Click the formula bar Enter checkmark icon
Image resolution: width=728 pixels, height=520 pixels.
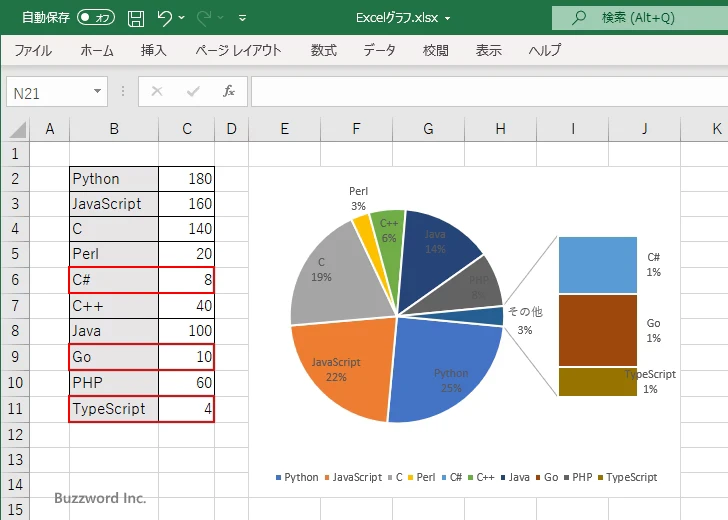tap(193, 91)
